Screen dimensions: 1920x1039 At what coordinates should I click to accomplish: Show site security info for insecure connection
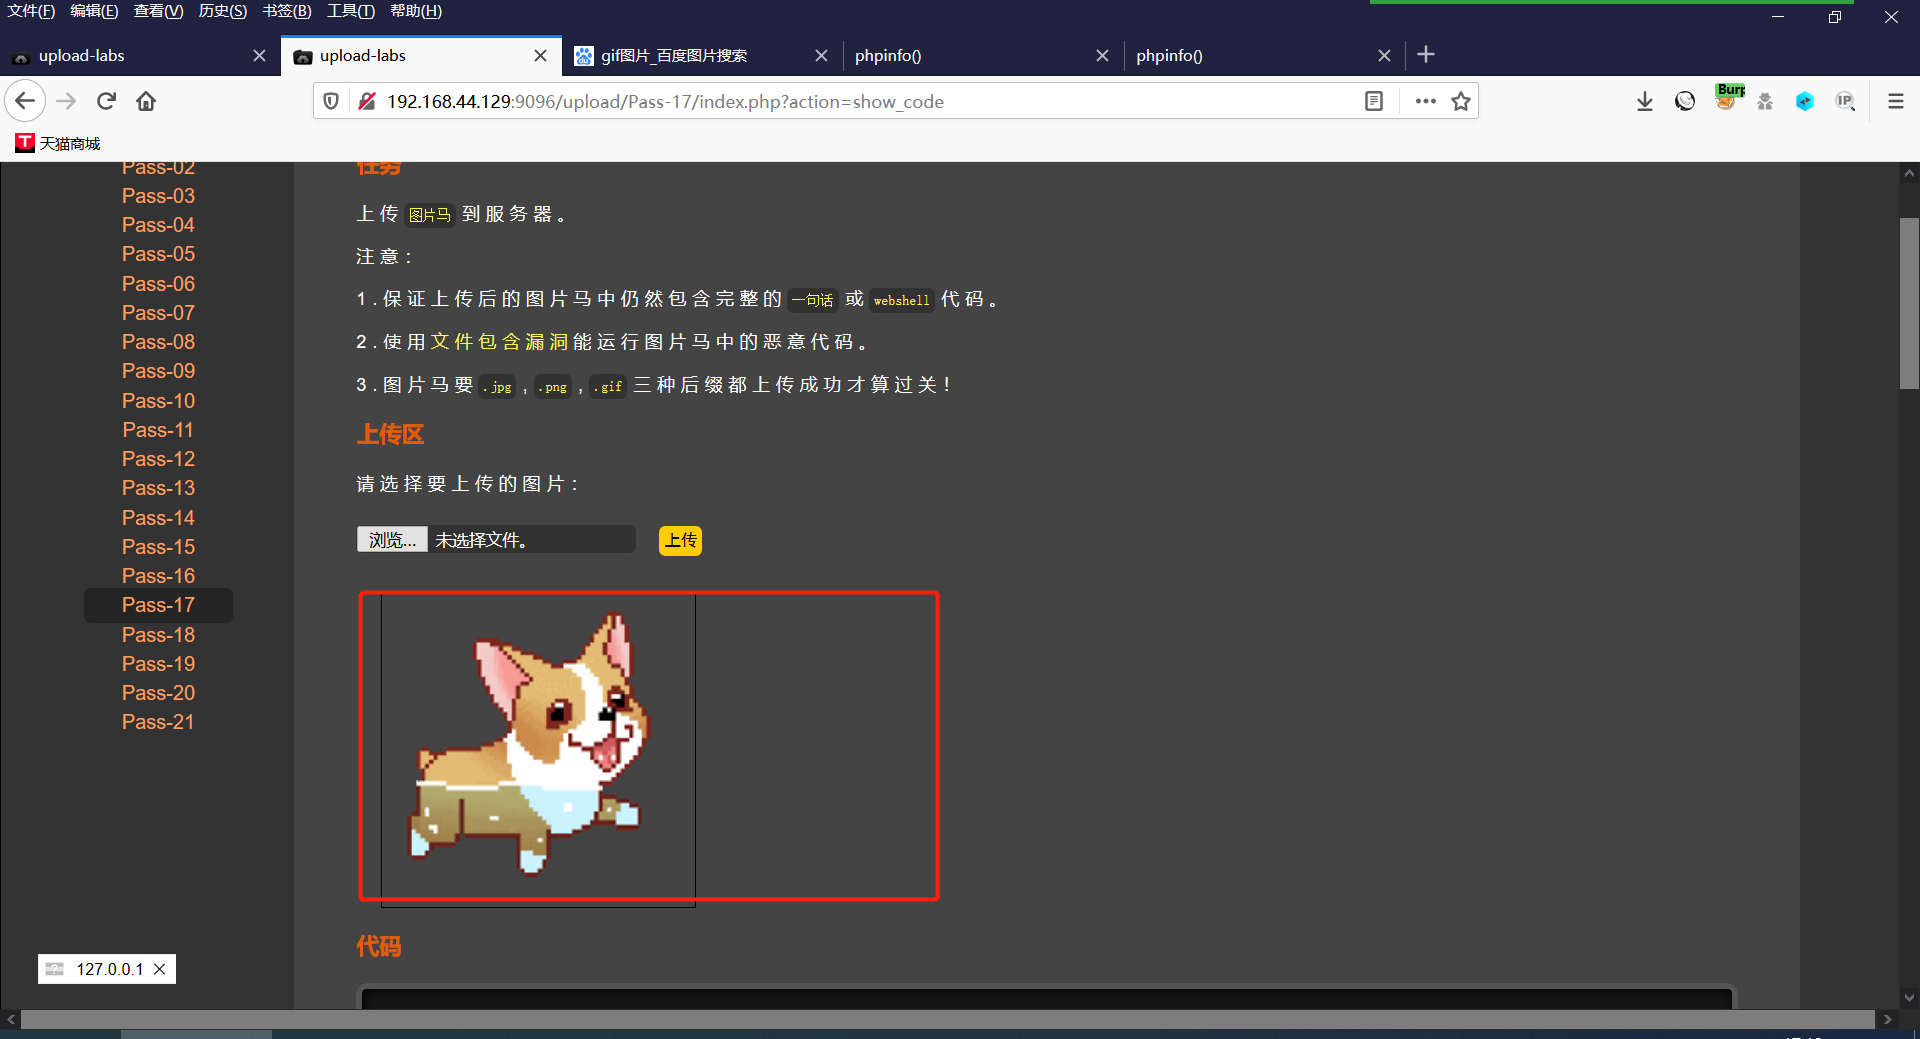tap(367, 101)
